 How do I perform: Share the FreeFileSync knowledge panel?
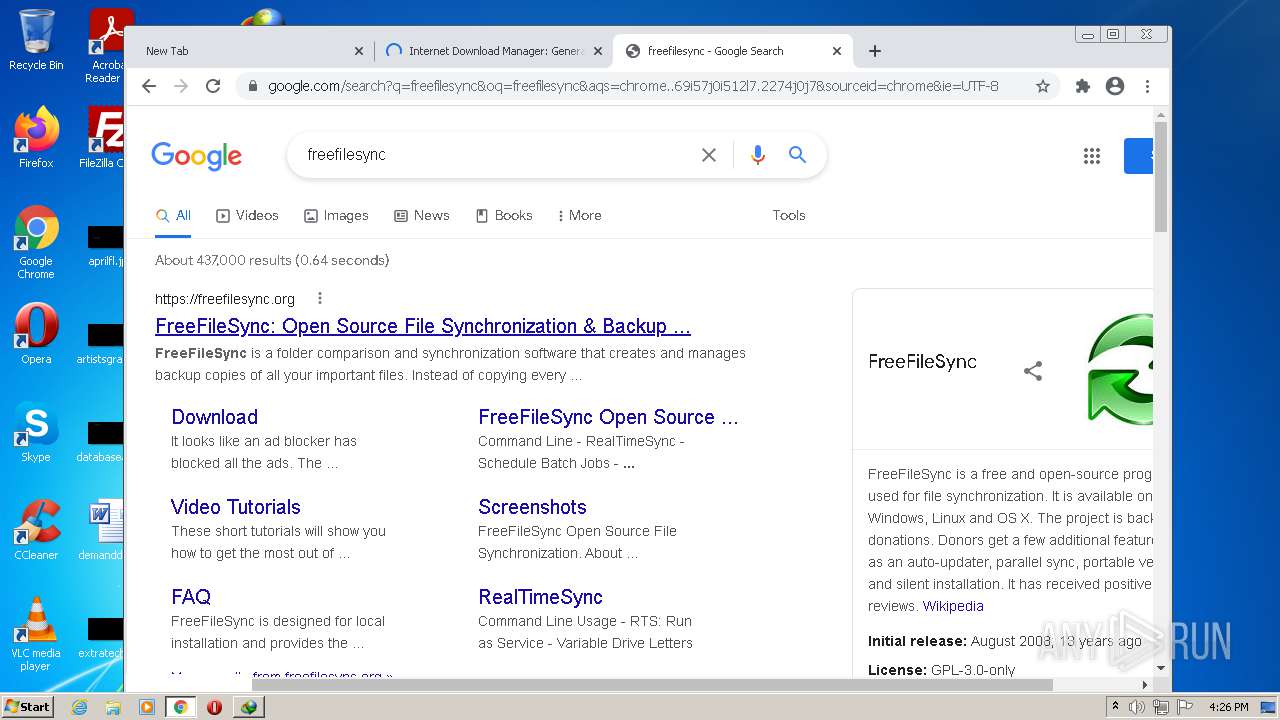click(1033, 371)
